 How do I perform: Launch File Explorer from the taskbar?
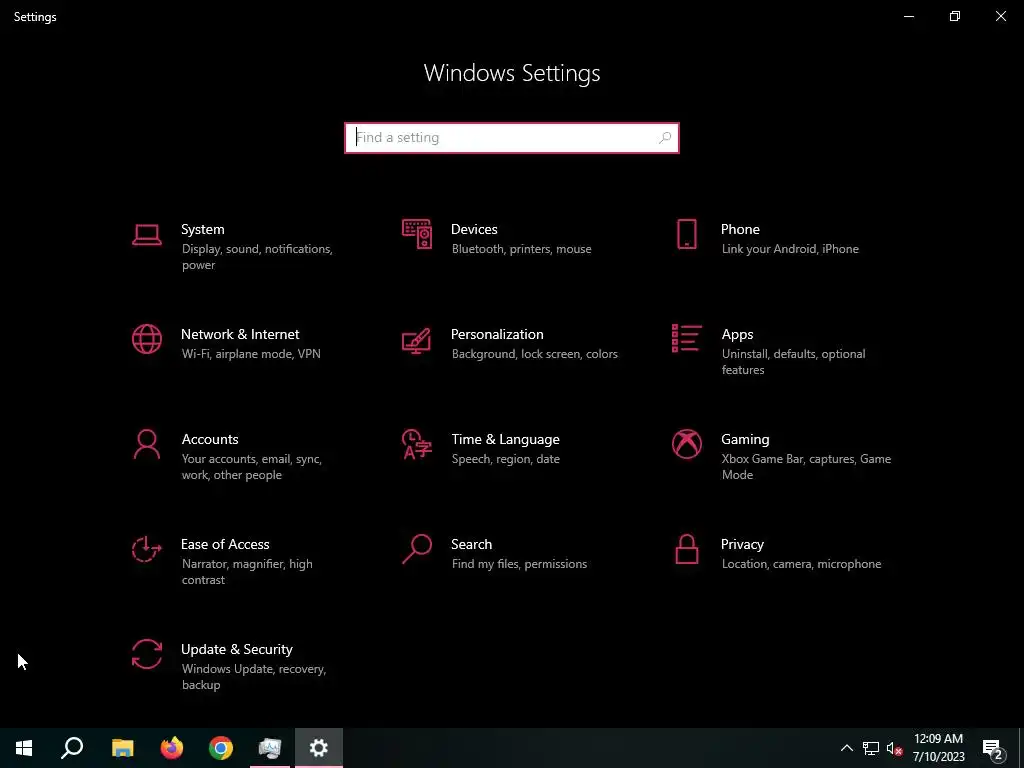[122, 748]
